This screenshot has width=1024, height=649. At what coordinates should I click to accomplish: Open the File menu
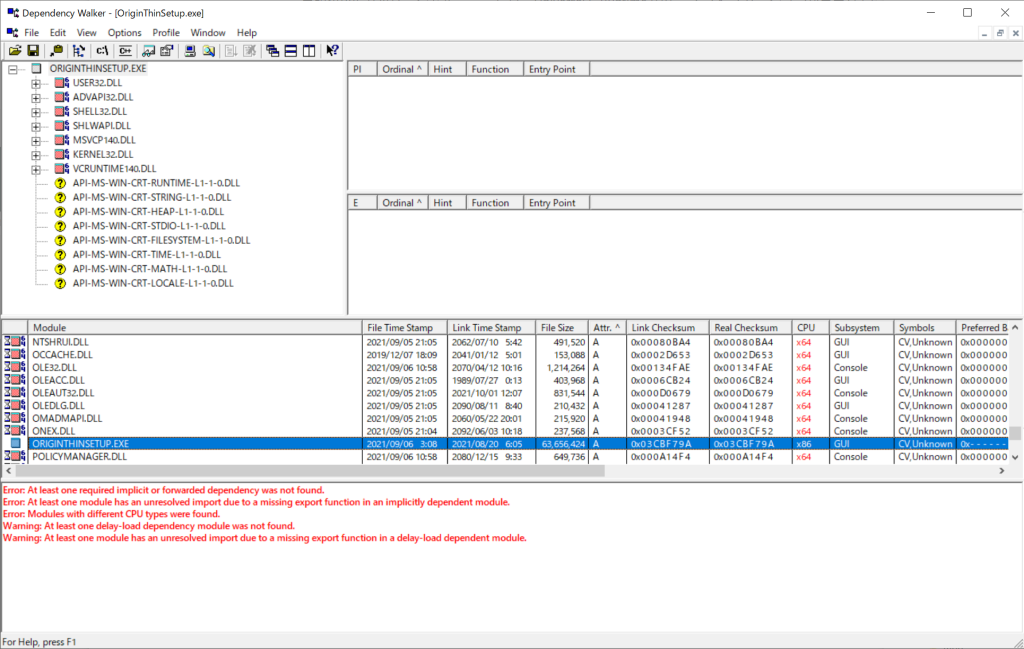(x=31, y=33)
